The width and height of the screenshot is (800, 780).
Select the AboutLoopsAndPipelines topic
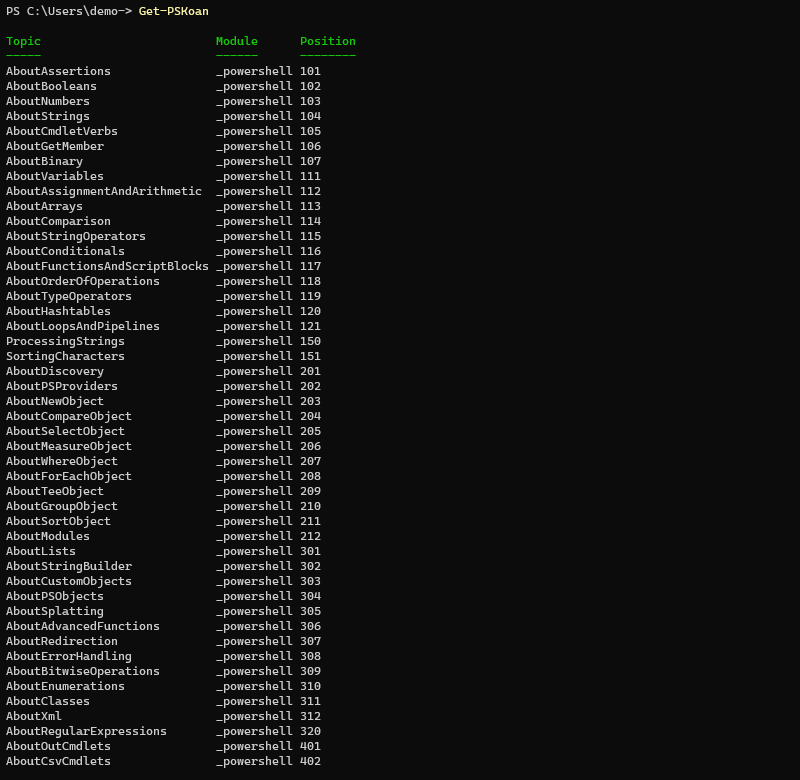83,326
